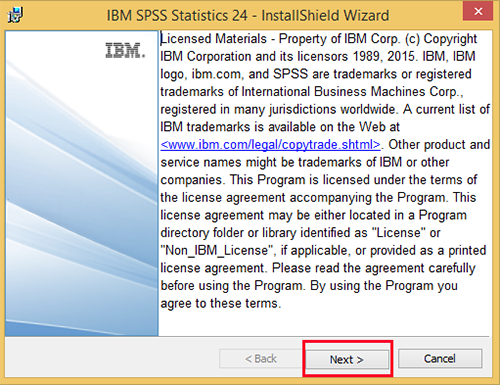Click the line starting "Non_IBM_License"

[323, 251]
